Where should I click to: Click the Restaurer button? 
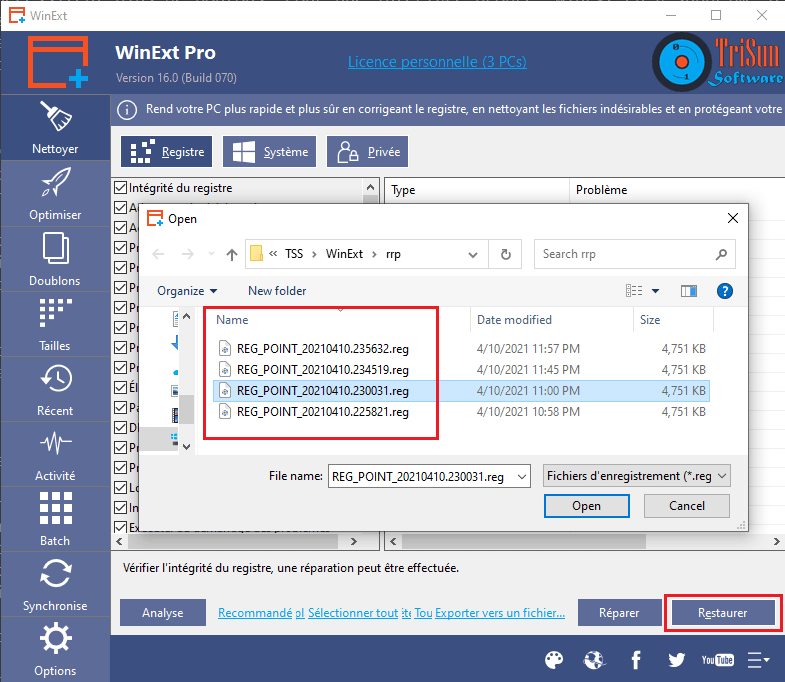click(x=722, y=613)
